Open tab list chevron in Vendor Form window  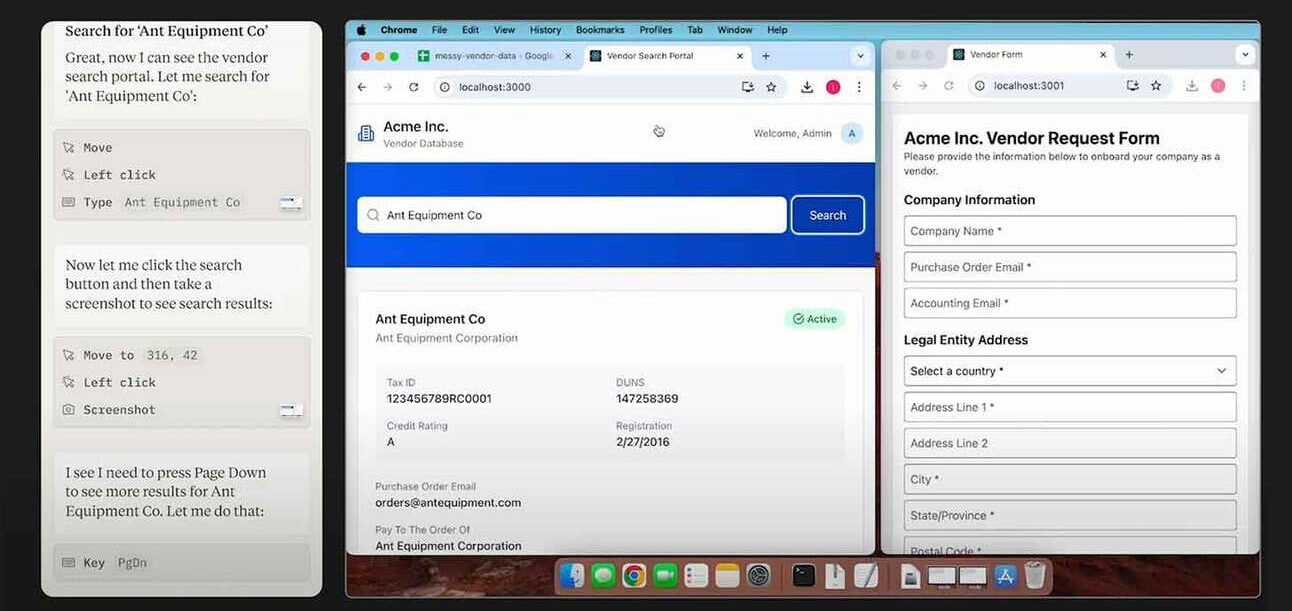coord(1245,55)
